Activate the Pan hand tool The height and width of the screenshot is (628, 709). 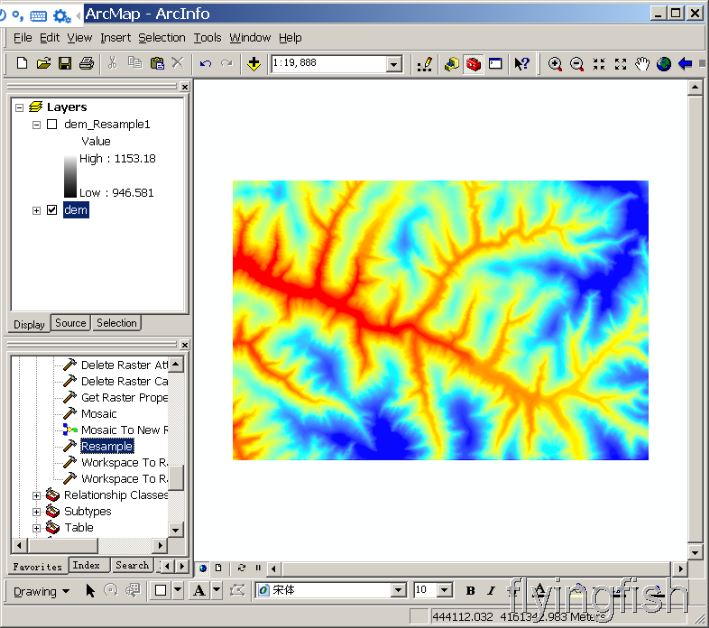642,64
